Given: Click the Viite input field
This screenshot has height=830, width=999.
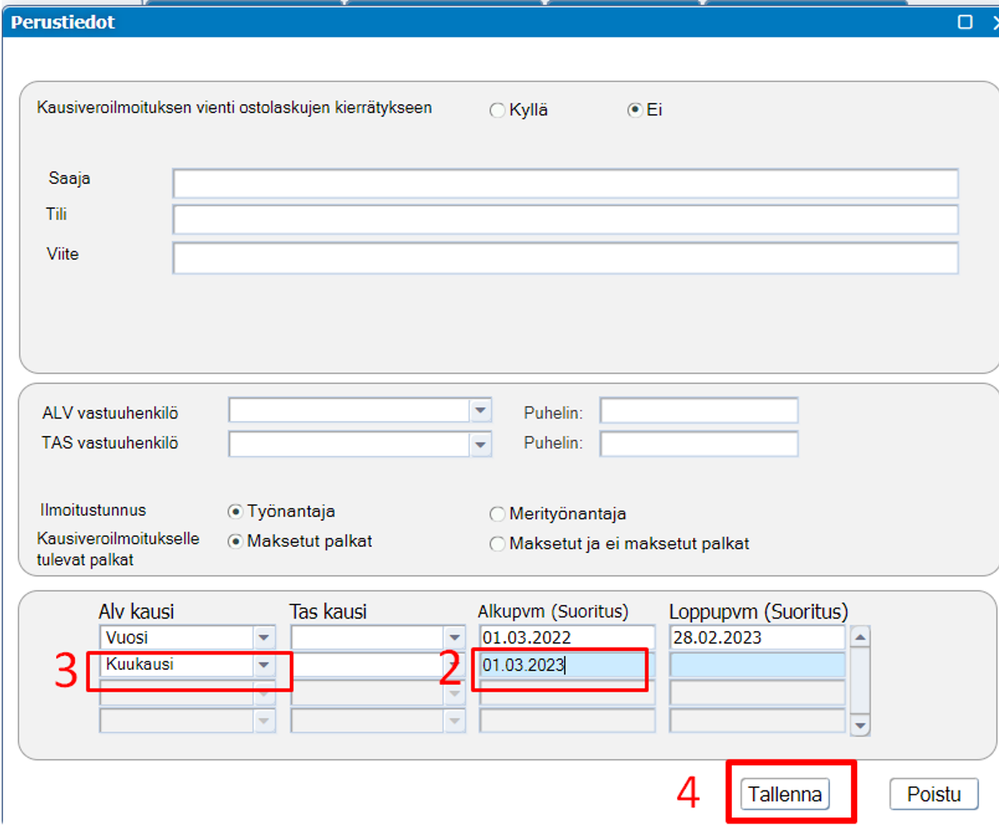Looking at the screenshot, I should [x=565, y=258].
